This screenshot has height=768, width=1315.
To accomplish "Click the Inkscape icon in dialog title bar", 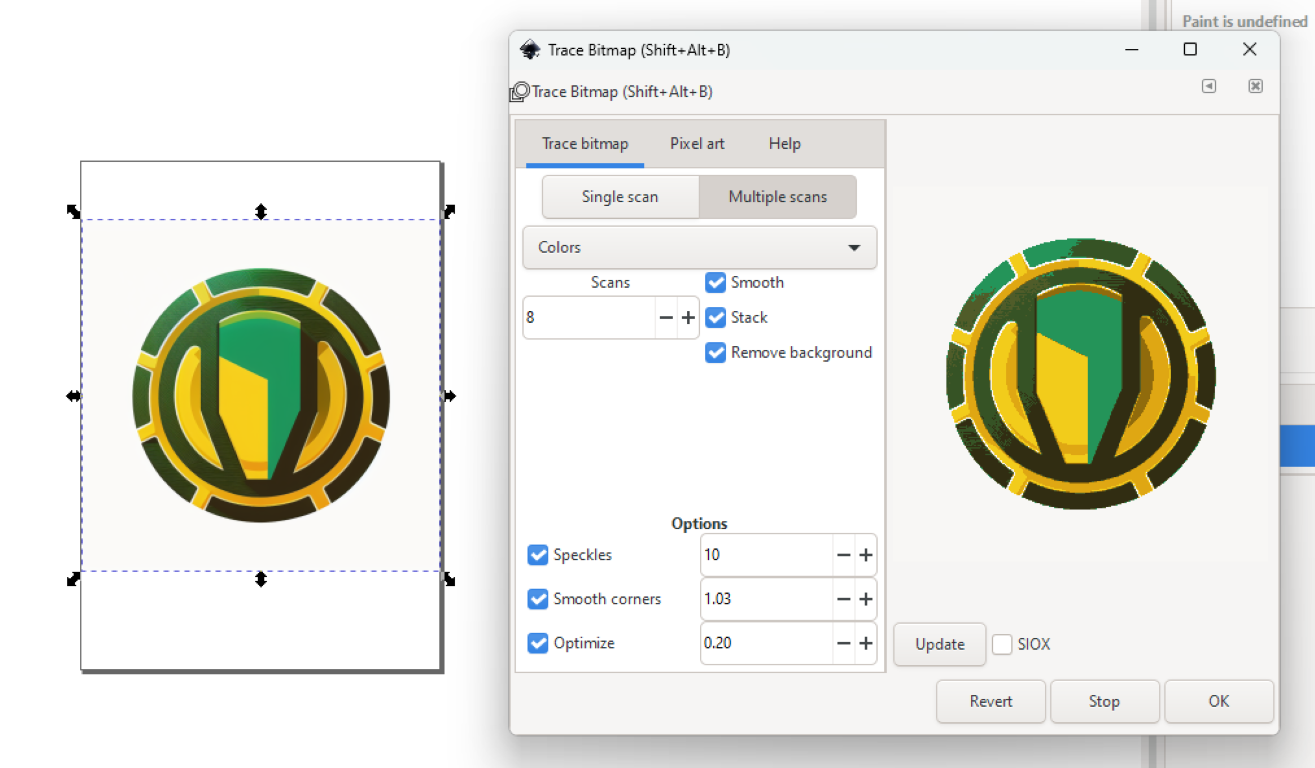I will [530, 50].
